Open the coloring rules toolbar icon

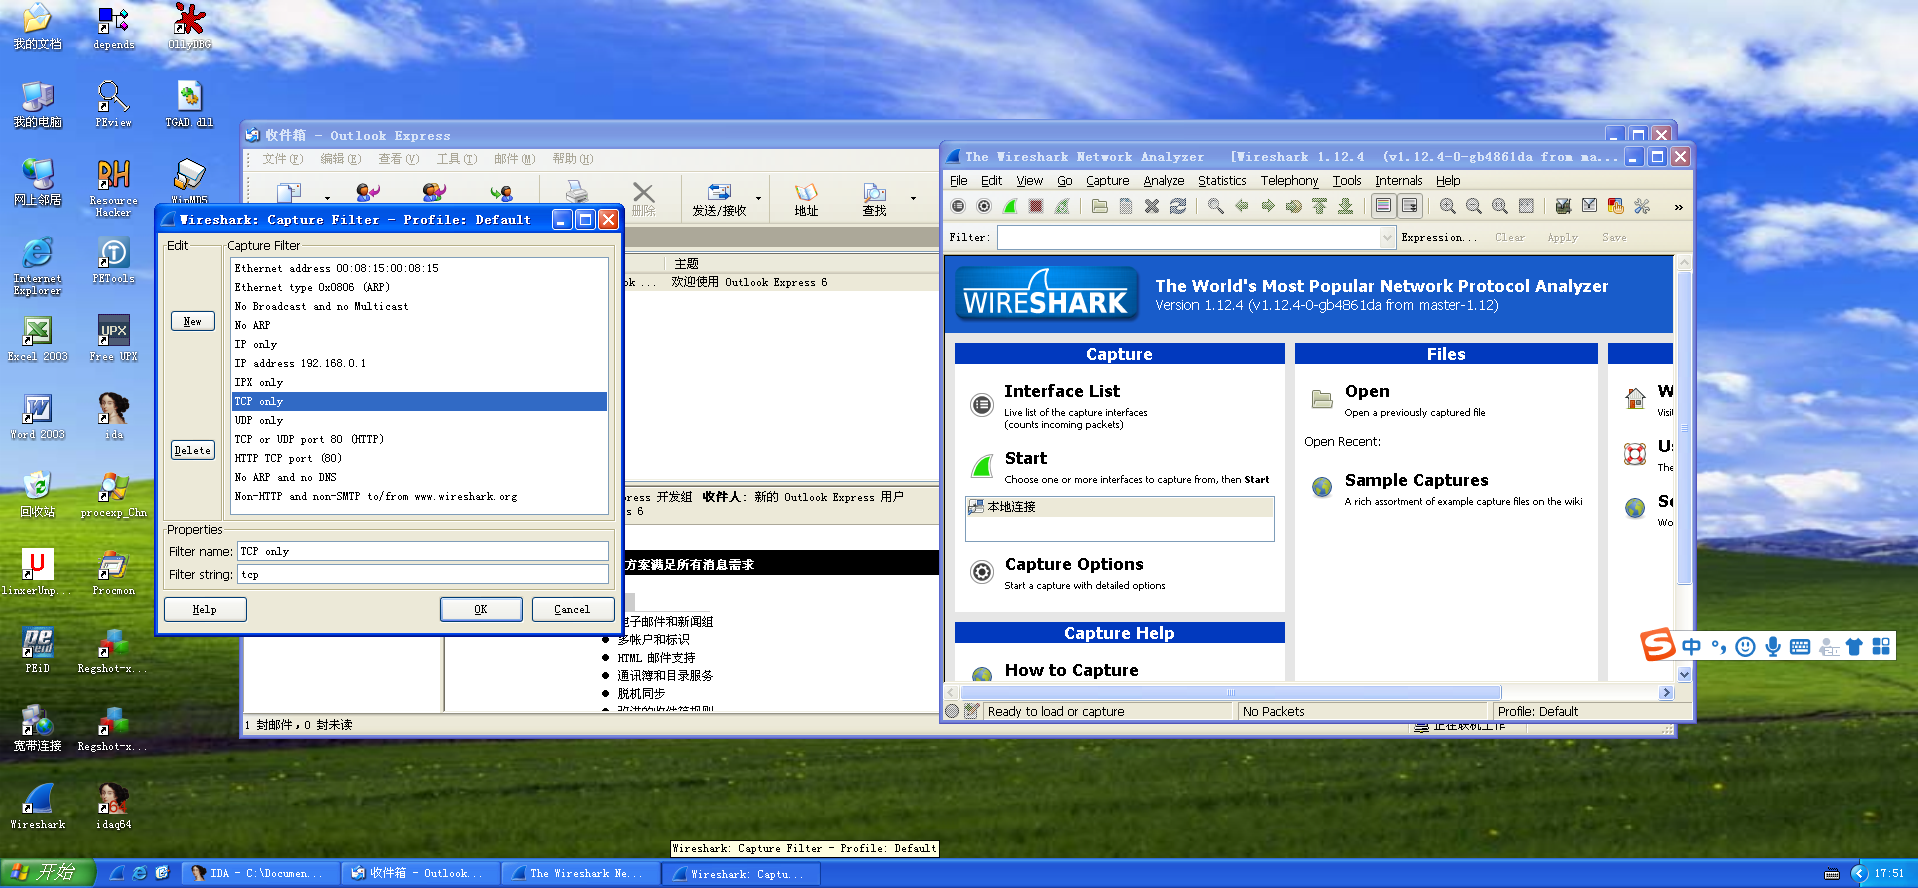point(1616,206)
